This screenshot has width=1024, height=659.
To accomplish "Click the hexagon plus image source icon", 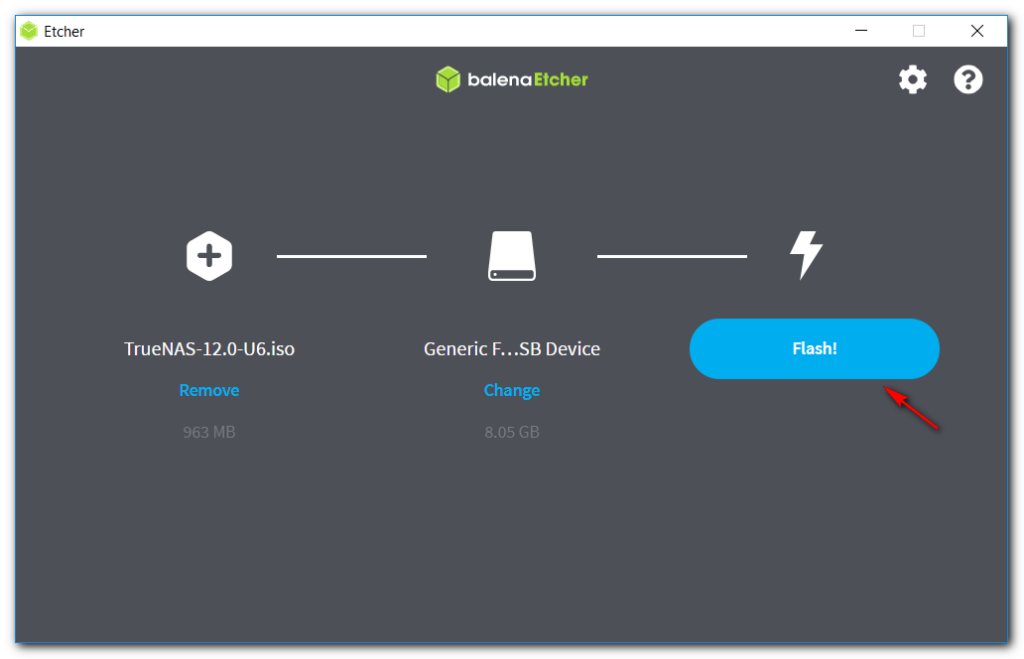I will click(209, 256).
